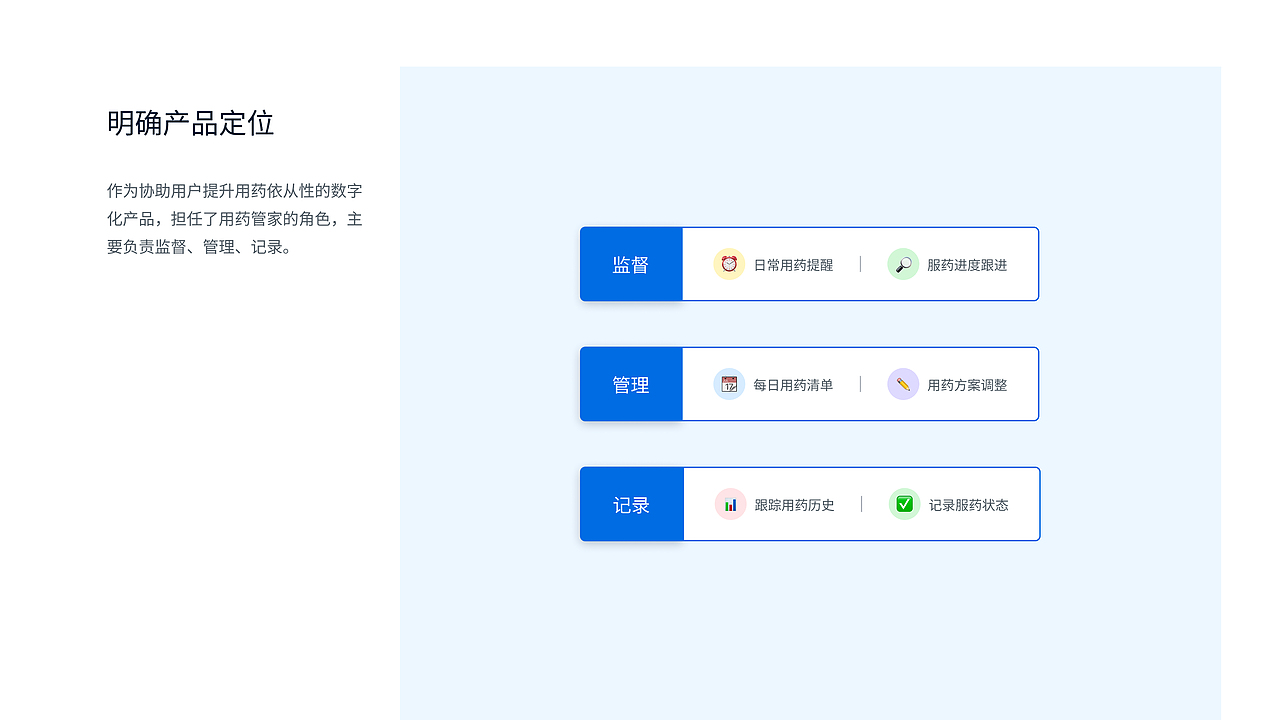Click the bar chart icon beside 跟踪用药历史

tap(731, 504)
